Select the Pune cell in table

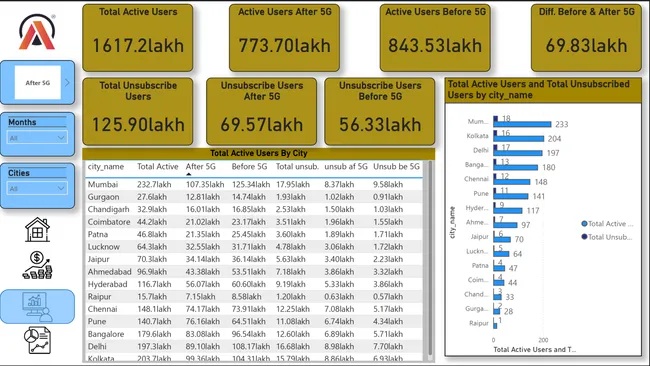click(x=97, y=322)
